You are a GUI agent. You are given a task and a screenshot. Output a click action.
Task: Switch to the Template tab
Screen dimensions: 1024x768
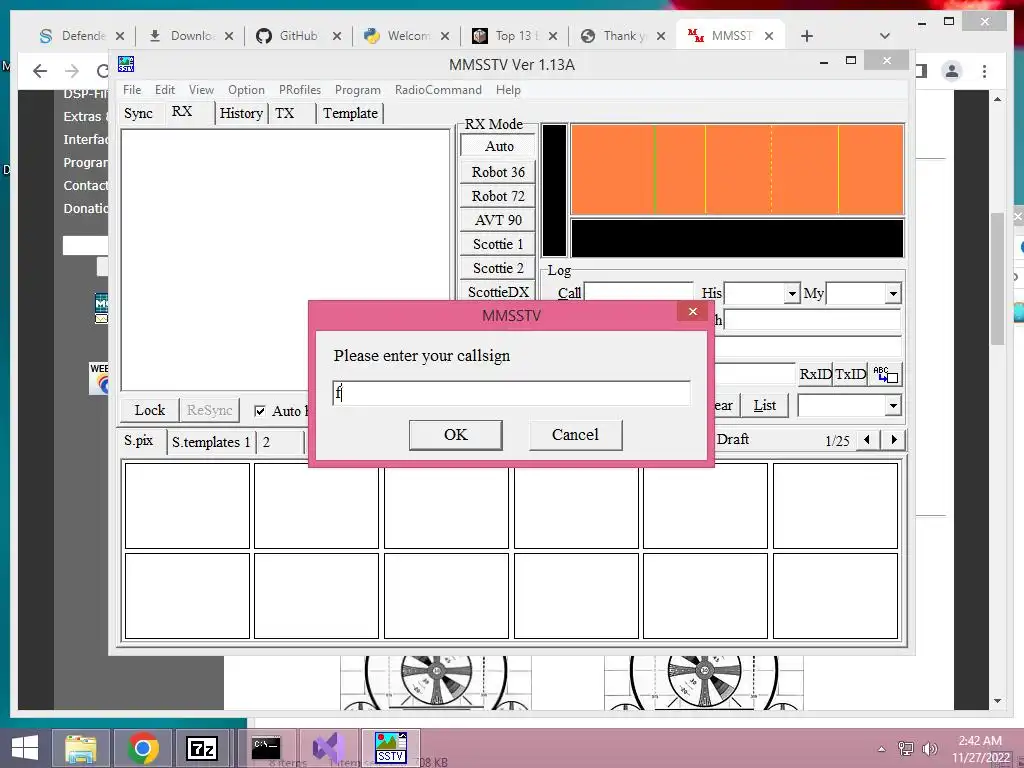point(350,114)
